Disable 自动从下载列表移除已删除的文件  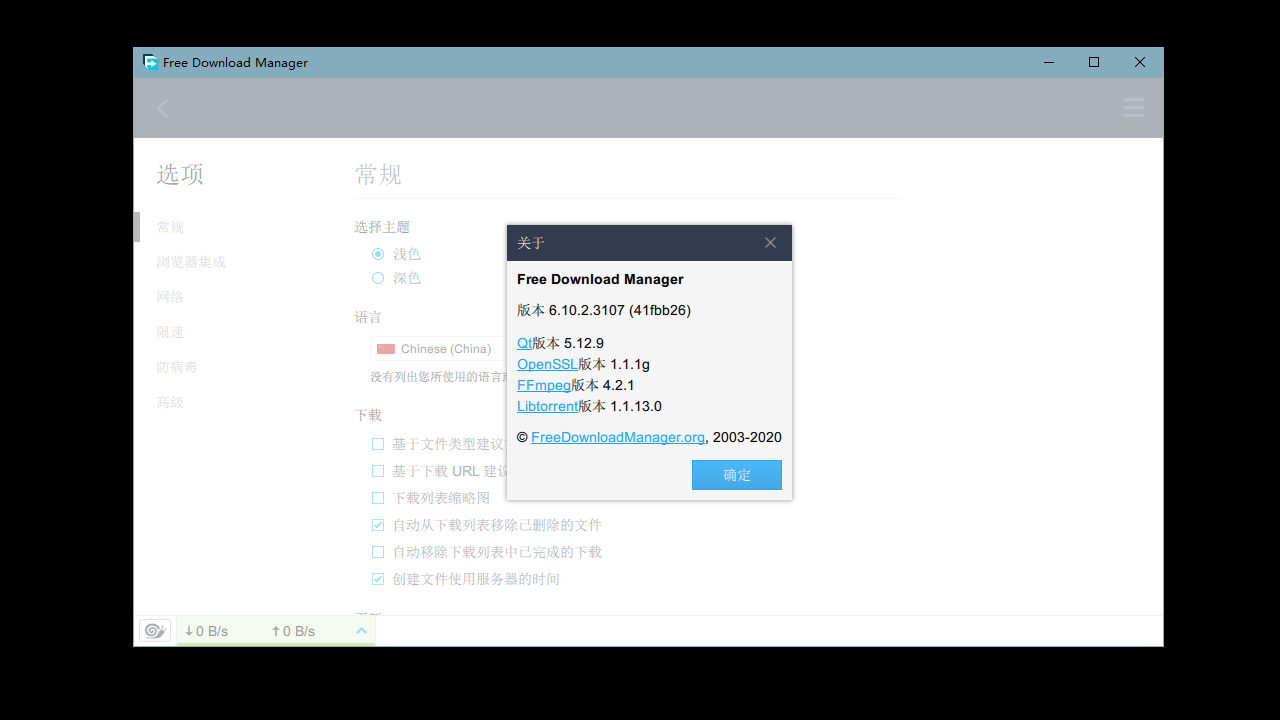coord(378,524)
